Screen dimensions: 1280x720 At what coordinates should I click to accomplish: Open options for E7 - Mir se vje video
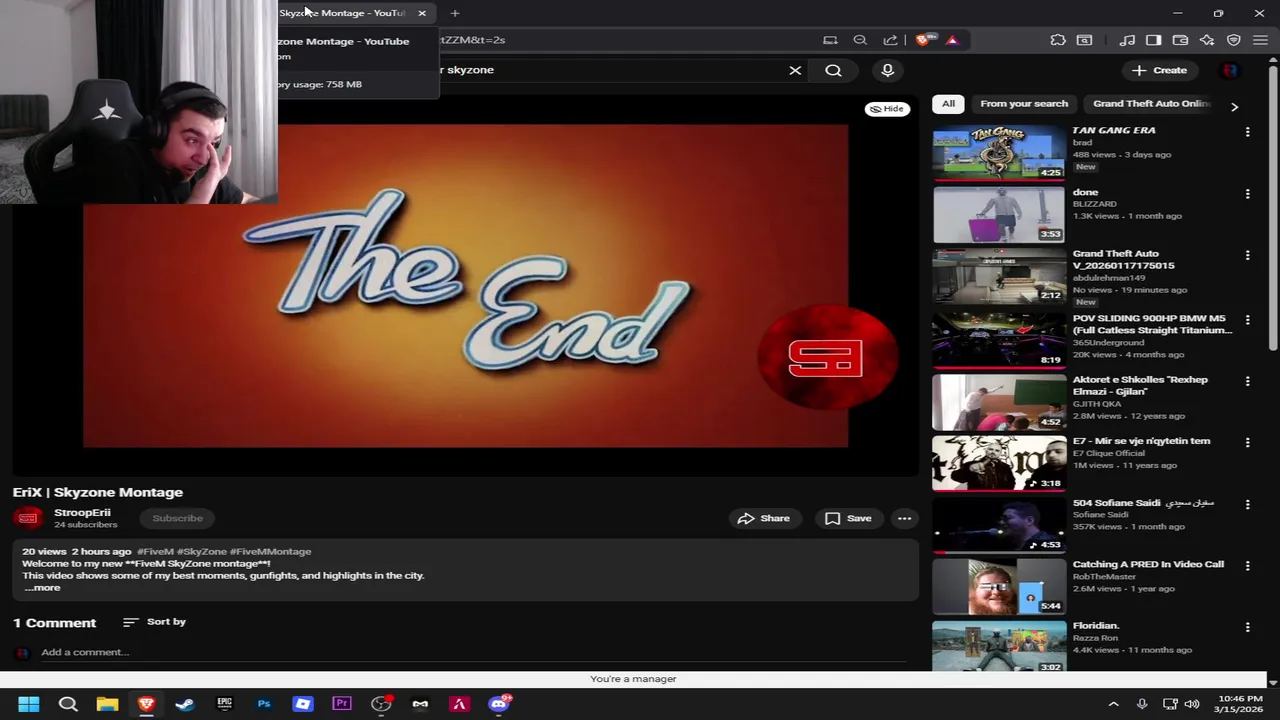coord(1247,443)
